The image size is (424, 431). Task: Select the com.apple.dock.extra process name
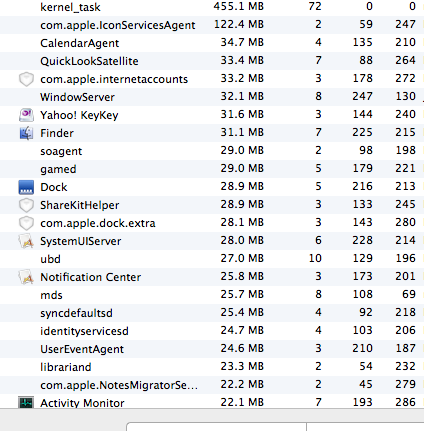pyautogui.click(x=98, y=223)
